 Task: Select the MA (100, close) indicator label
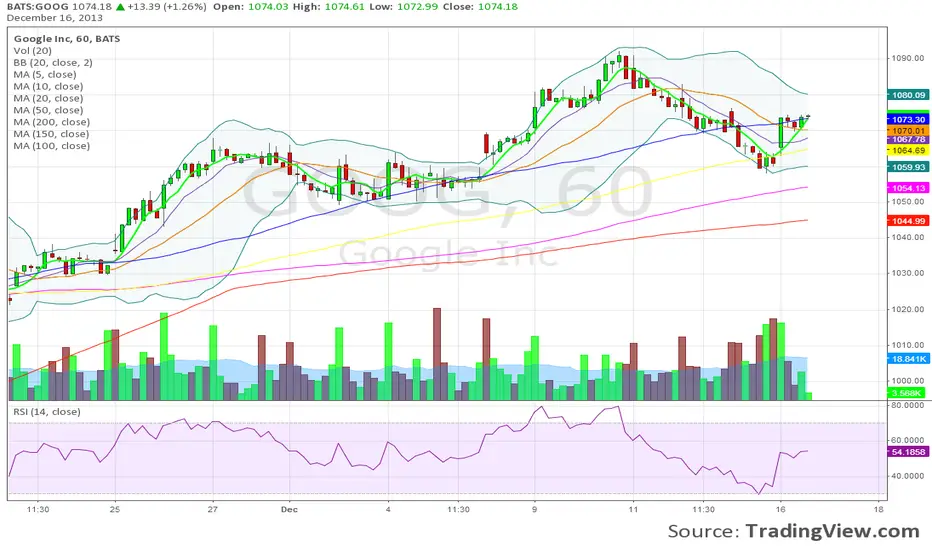click(x=52, y=146)
